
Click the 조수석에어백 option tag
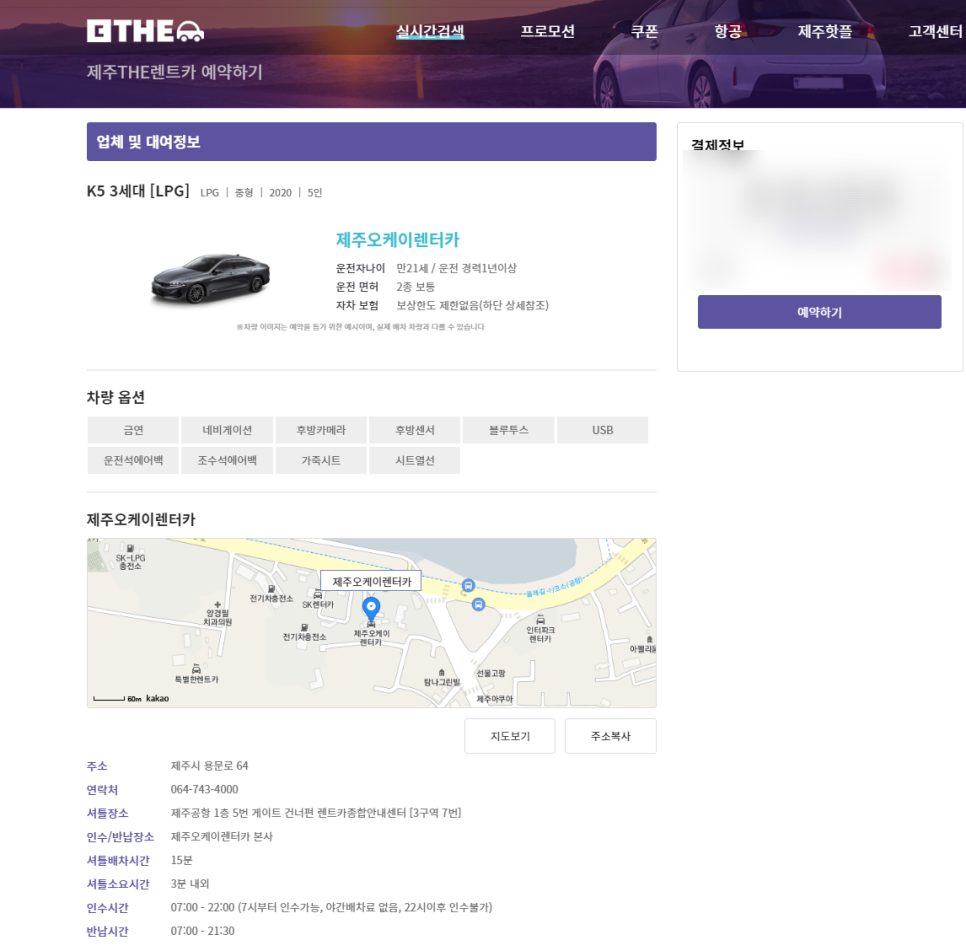tap(227, 460)
